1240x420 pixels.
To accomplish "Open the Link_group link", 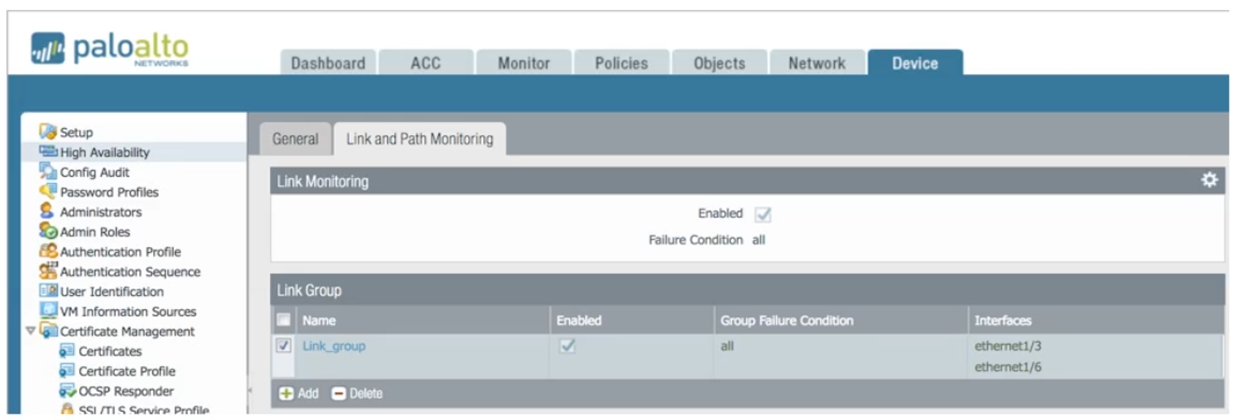I will (334, 346).
